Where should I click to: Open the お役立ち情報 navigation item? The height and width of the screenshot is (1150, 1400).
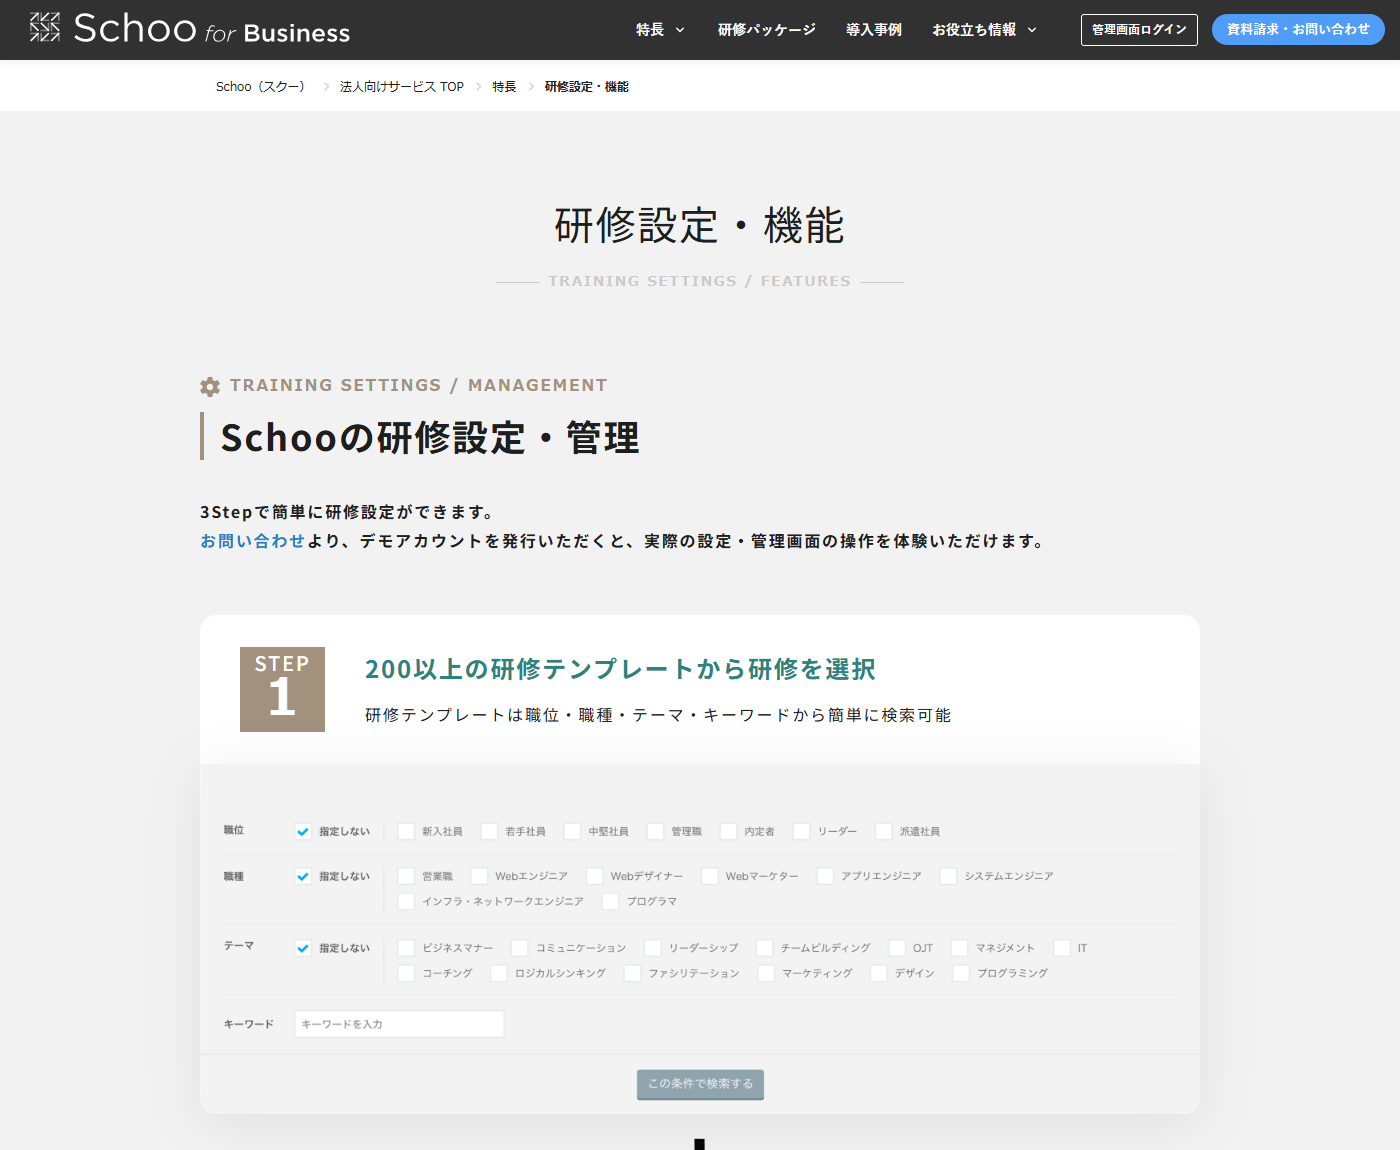(x=974, y=30)
